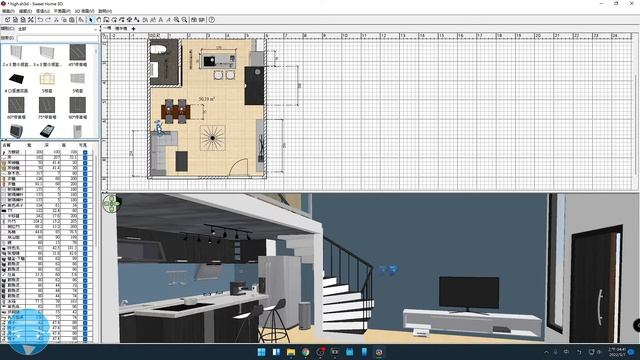Toggle the Italic text style icon
The image size is (640, 360).
168,20
